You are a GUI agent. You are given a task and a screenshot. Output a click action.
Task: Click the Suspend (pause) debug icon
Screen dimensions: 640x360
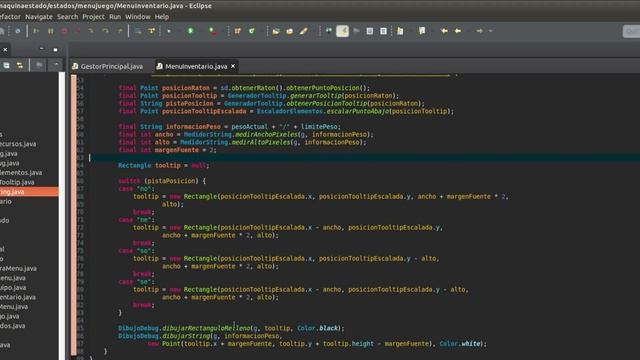pos(51,31)
